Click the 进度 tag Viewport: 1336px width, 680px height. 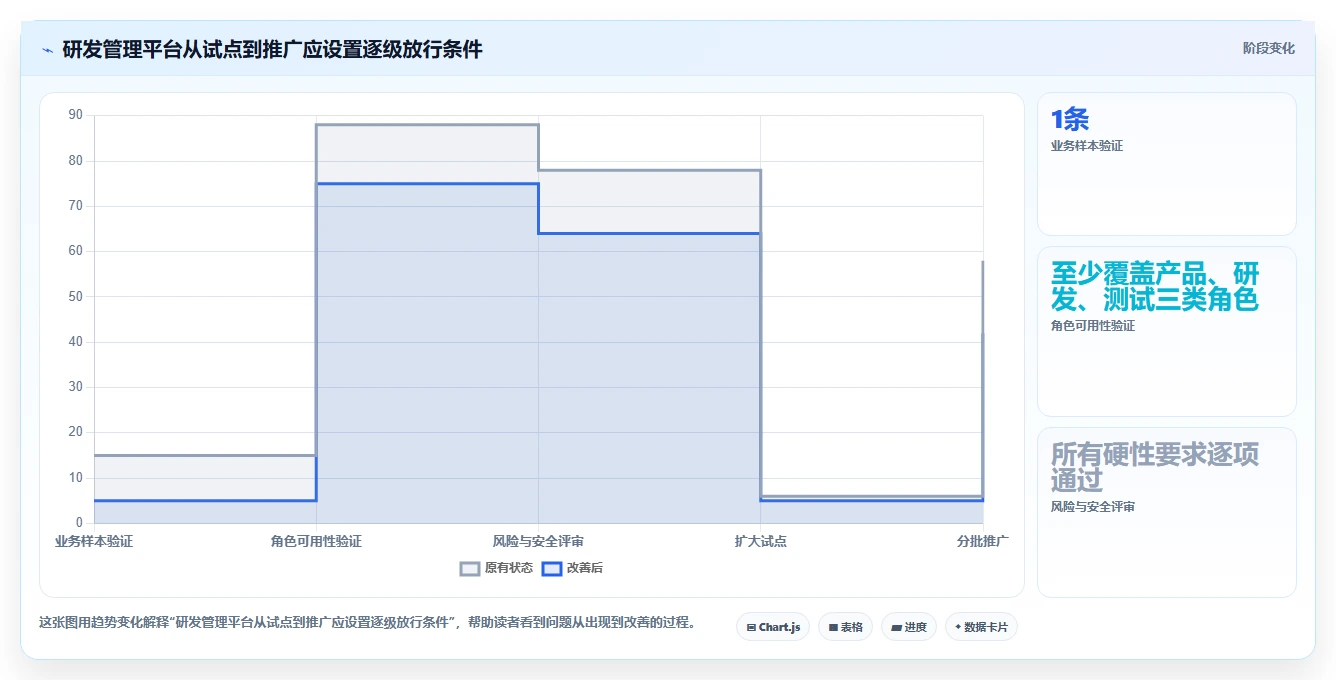pos(908,627)
